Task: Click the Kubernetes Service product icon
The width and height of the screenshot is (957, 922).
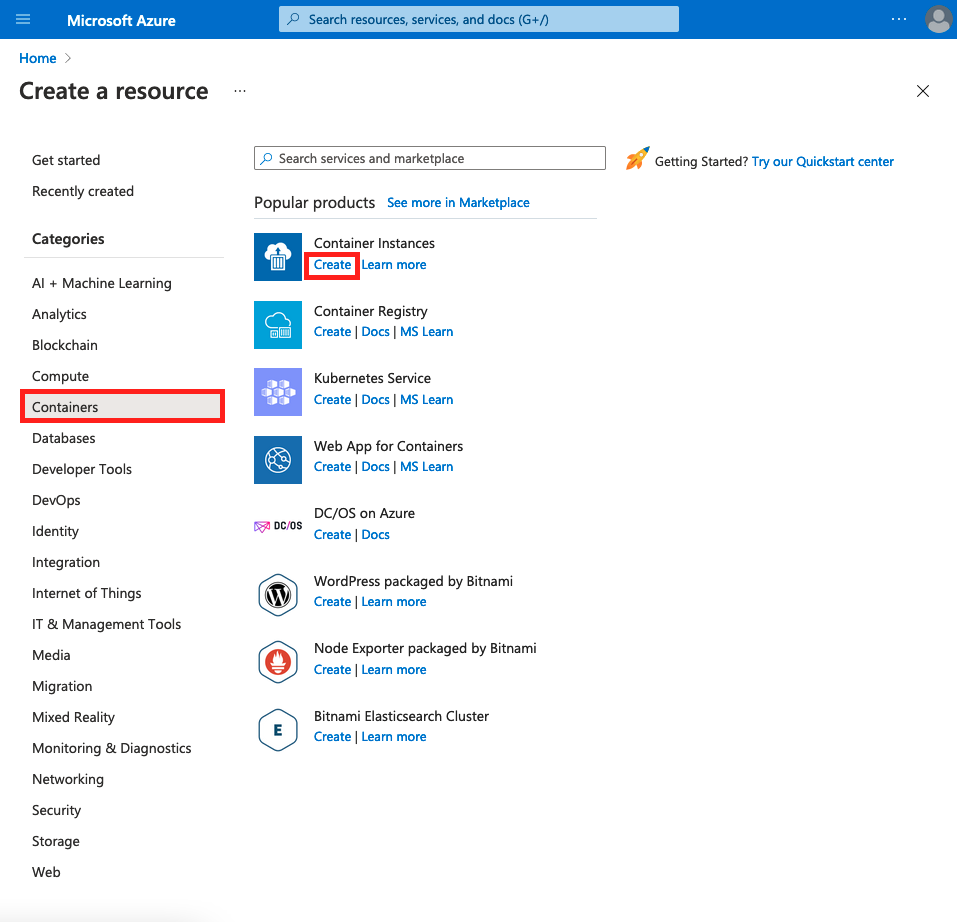Action: click(x=278, y=392)
